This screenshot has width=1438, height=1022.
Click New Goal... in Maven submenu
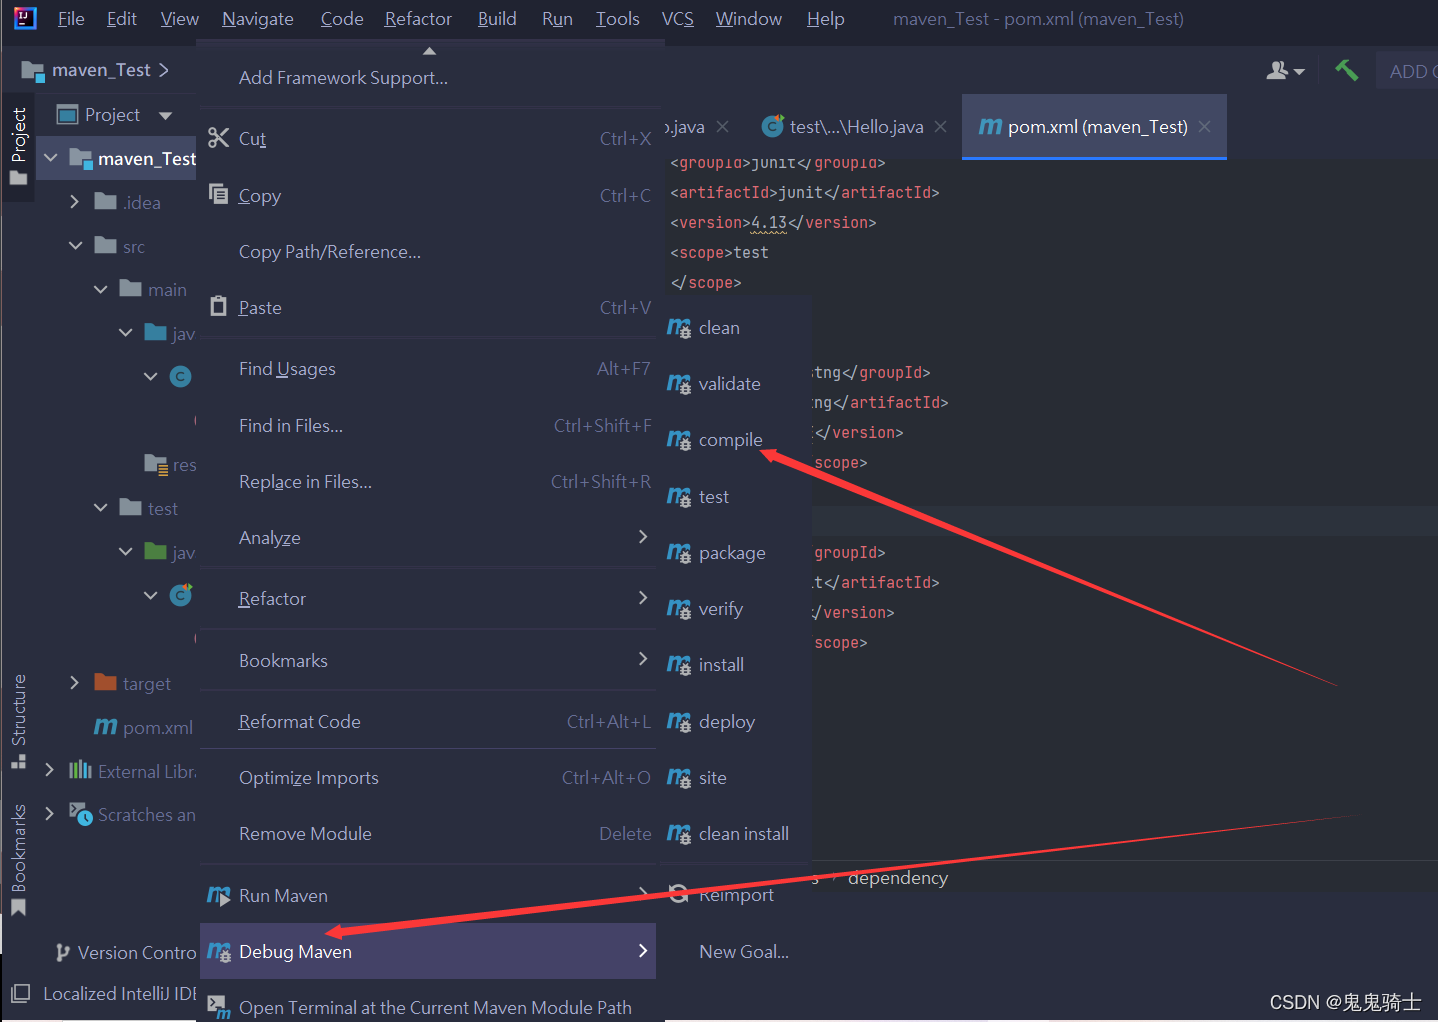click(x=743, y=952)
